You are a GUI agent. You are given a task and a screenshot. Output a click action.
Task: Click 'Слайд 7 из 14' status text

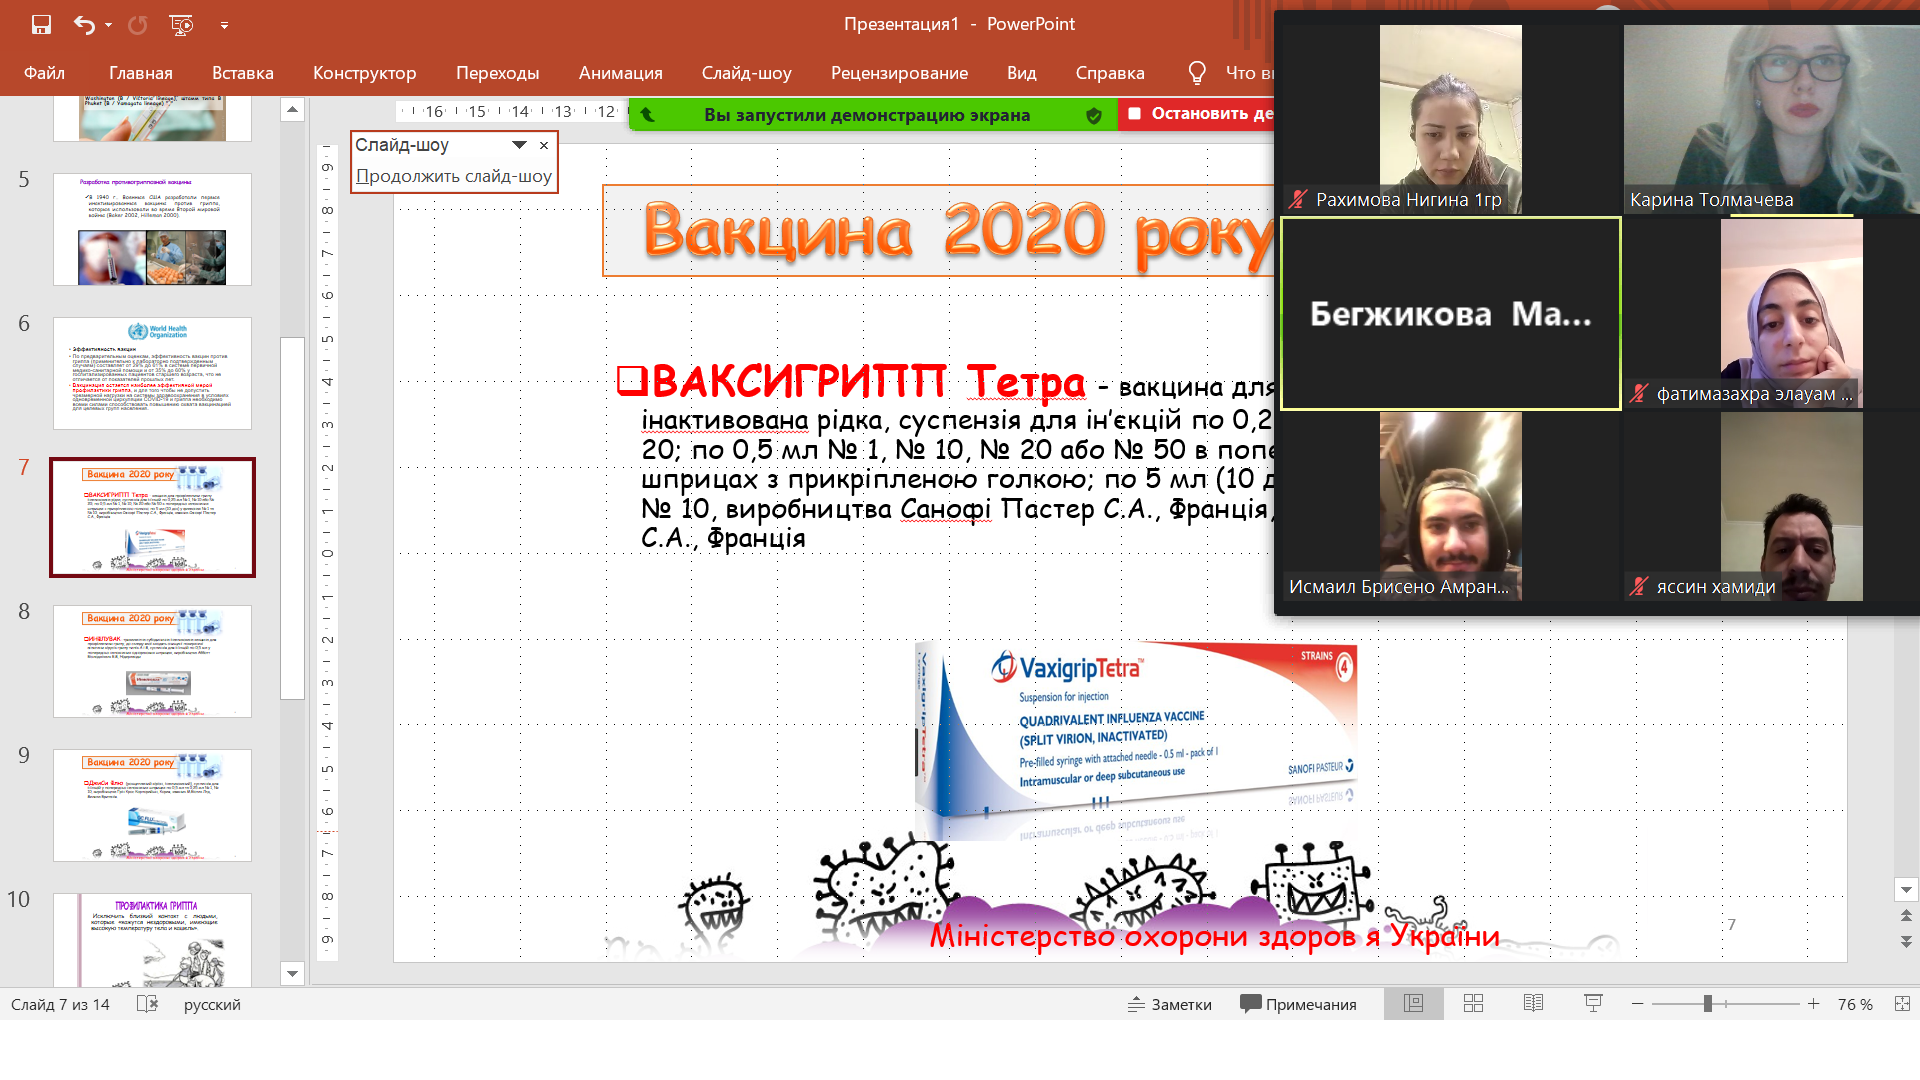click(60, 1004)
